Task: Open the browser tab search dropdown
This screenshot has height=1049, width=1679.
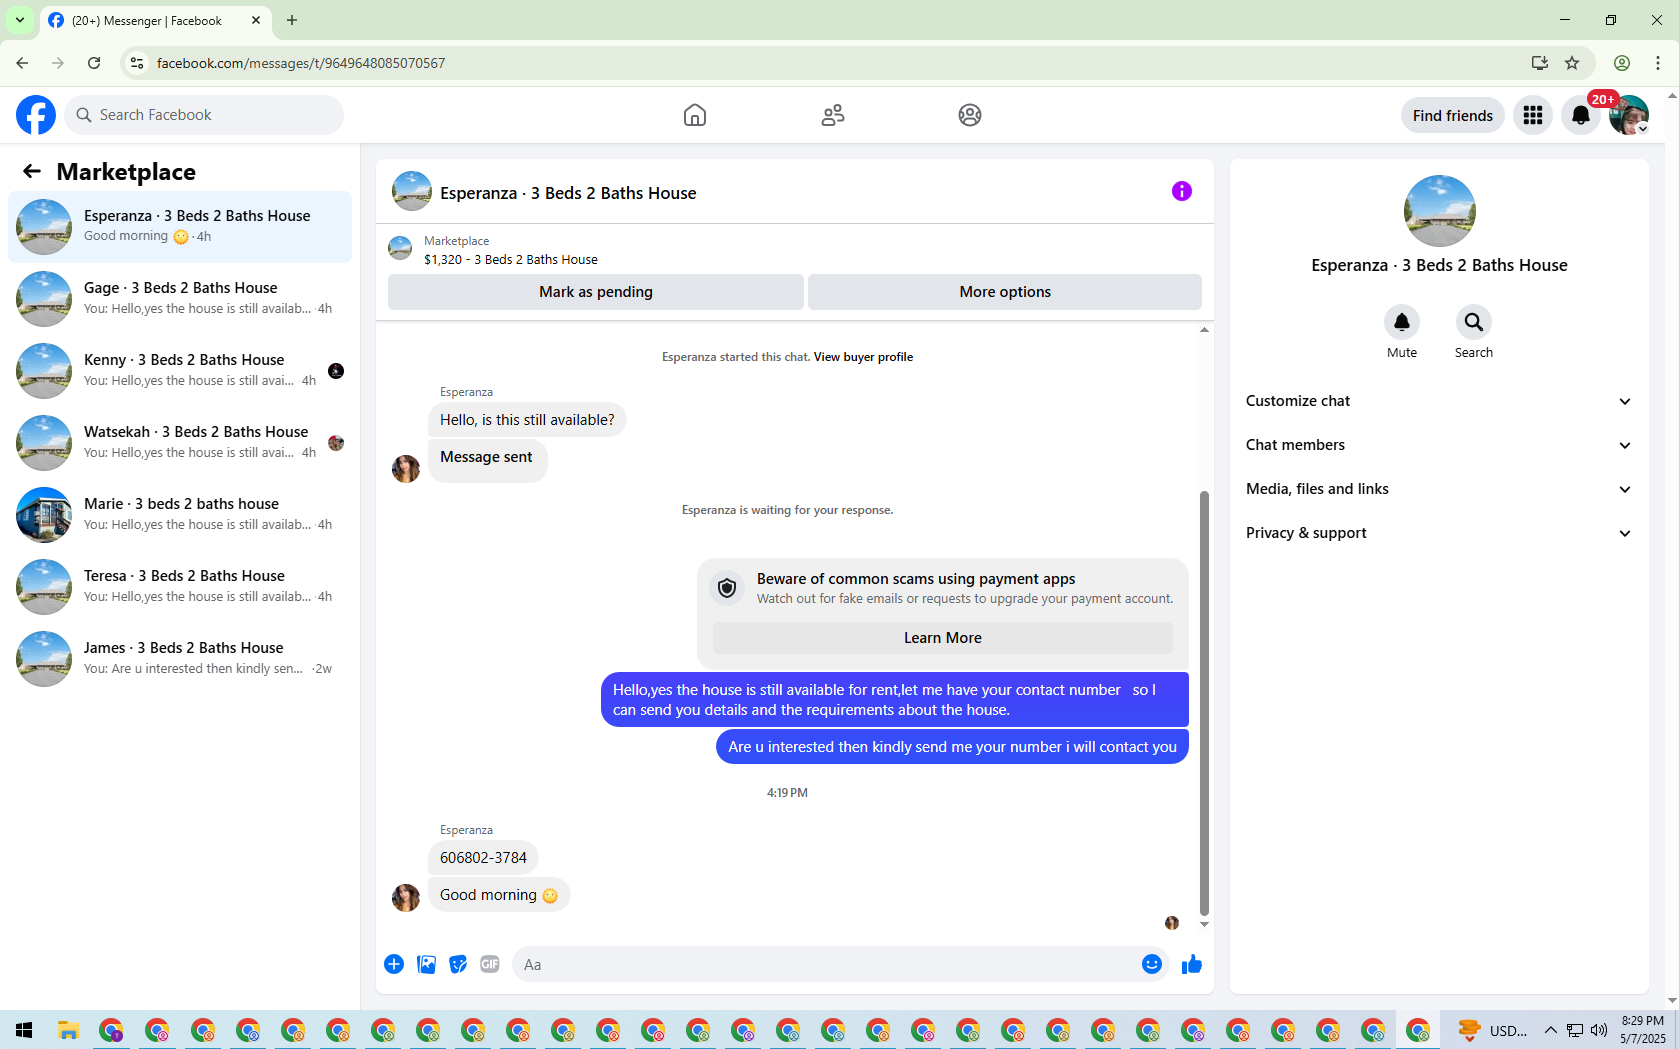Action: 20,20
